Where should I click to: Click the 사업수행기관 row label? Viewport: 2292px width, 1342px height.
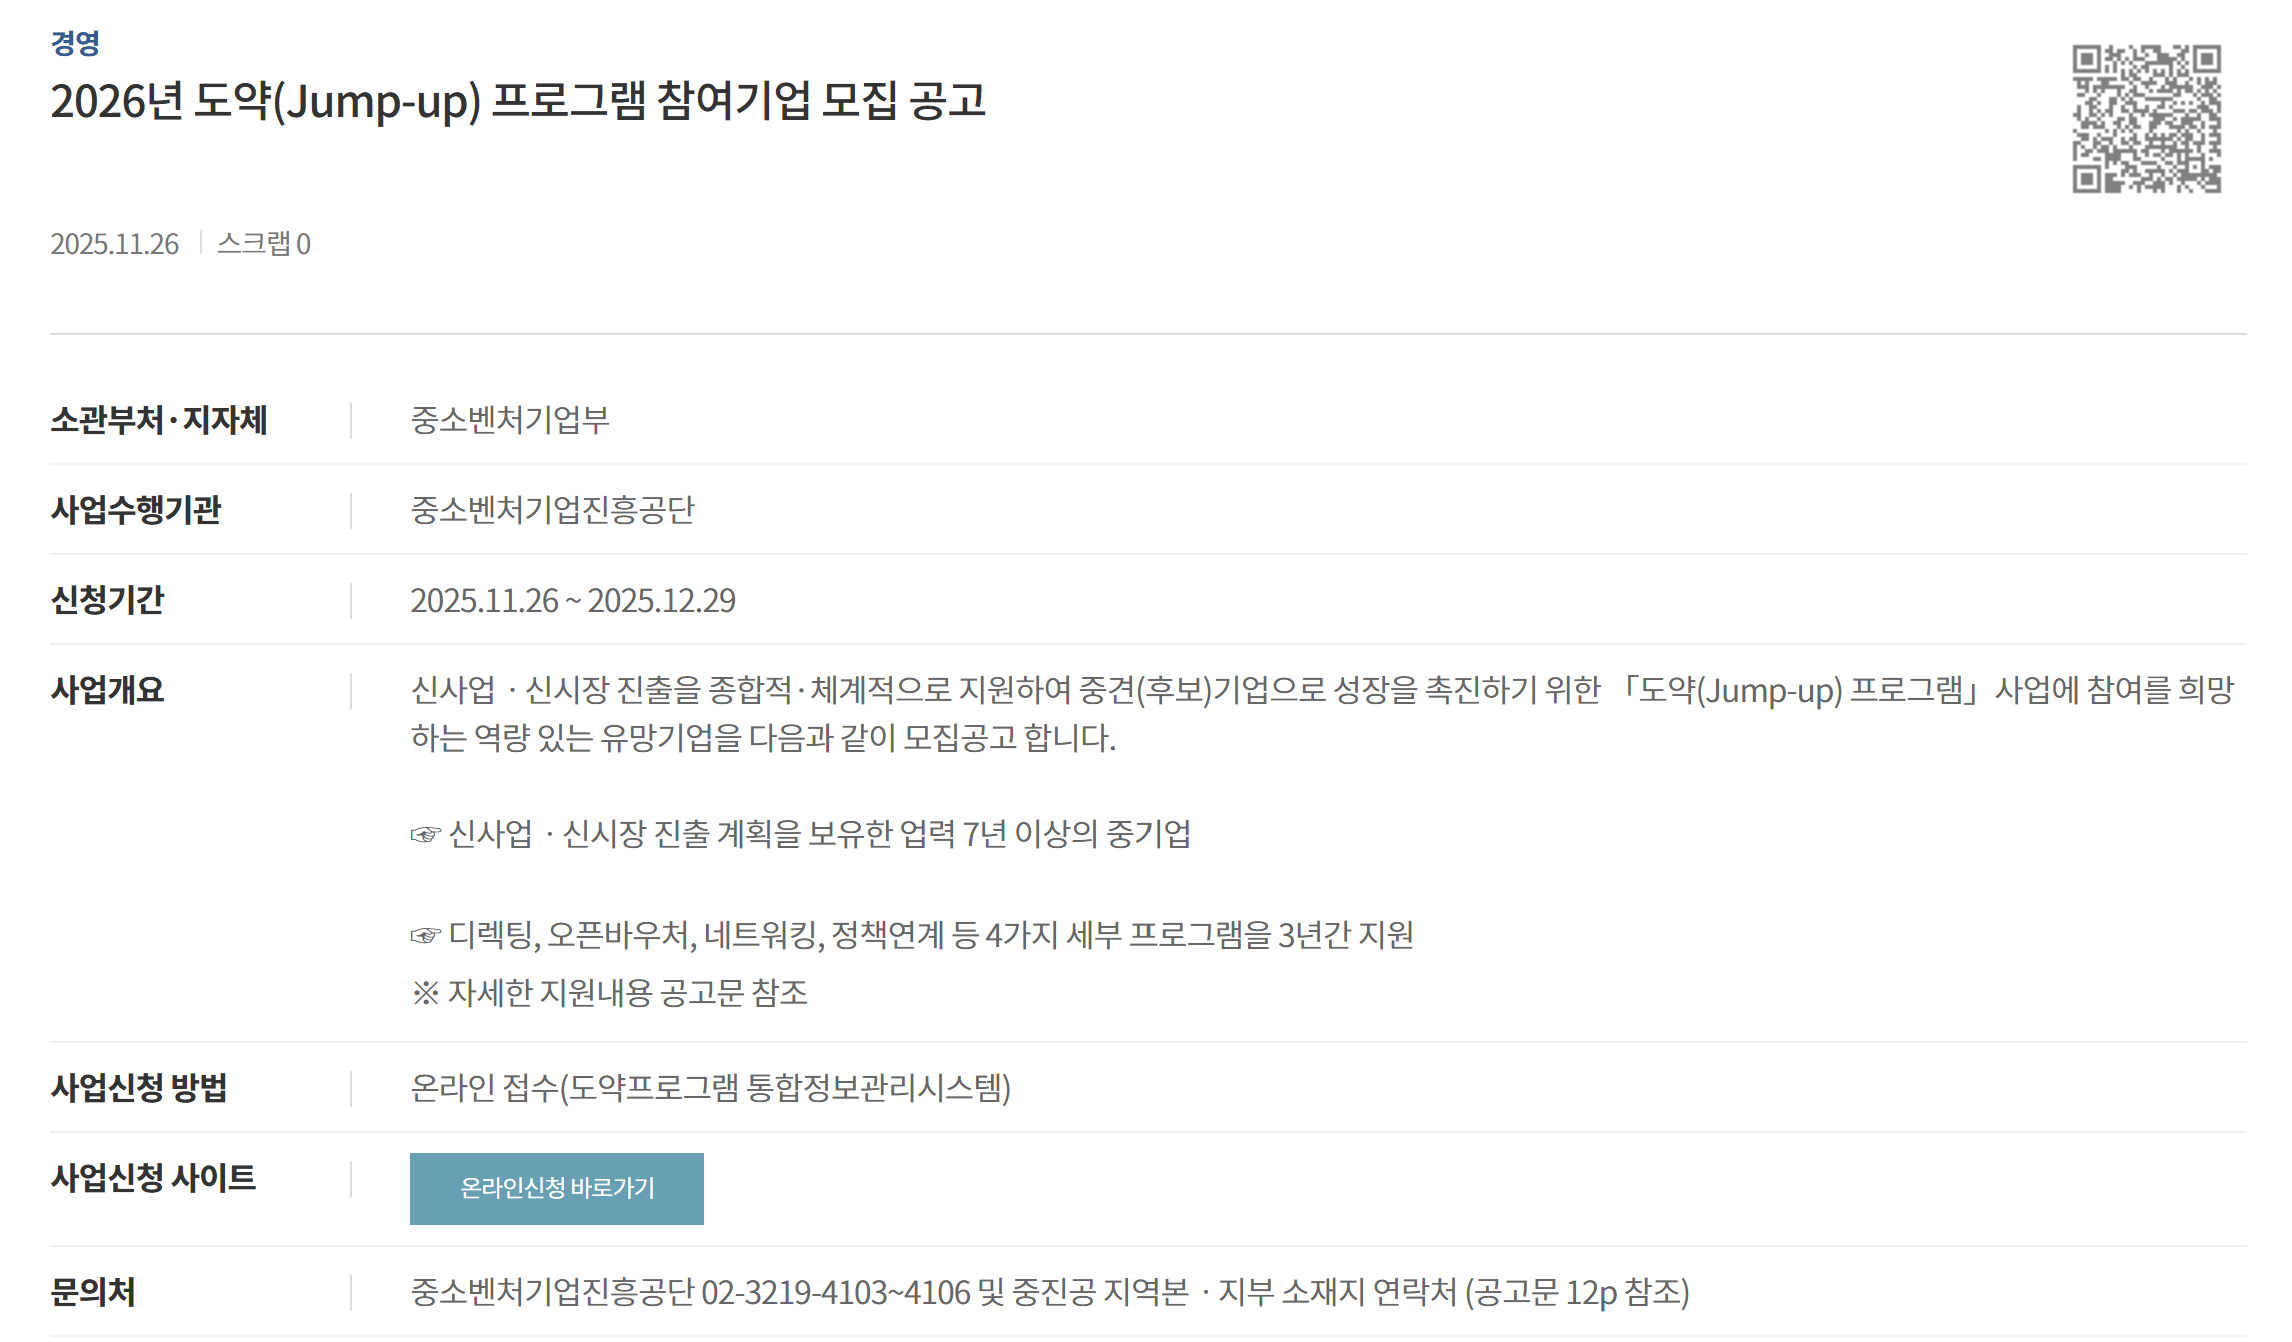(136, 510)
